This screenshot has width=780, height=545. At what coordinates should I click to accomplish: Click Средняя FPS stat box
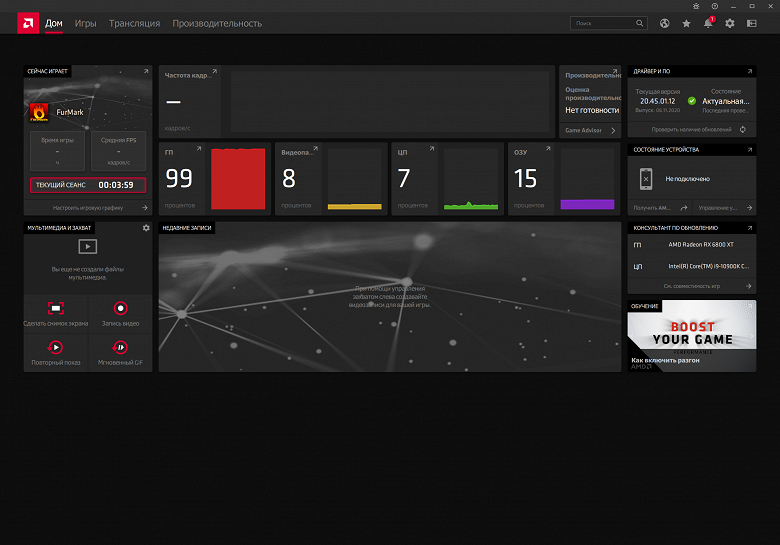pyautogui.click(x=118, y=151)
